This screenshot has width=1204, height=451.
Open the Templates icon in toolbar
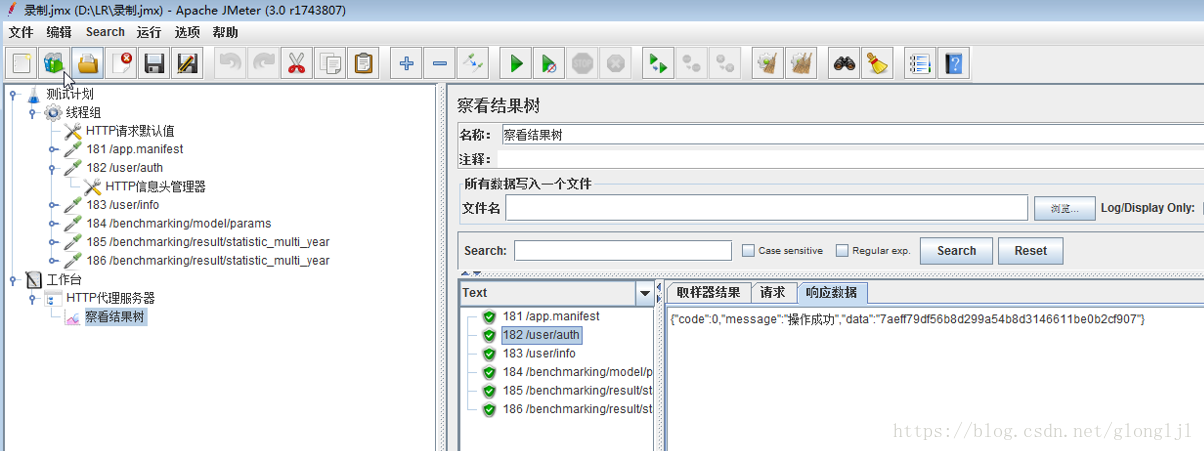point(53,64)
